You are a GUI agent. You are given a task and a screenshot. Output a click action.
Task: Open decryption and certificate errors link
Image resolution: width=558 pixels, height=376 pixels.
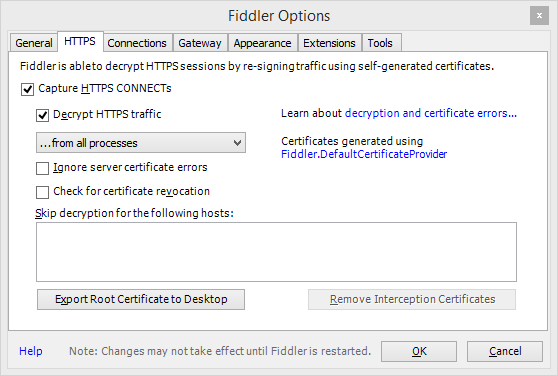[x=431, y=113]
